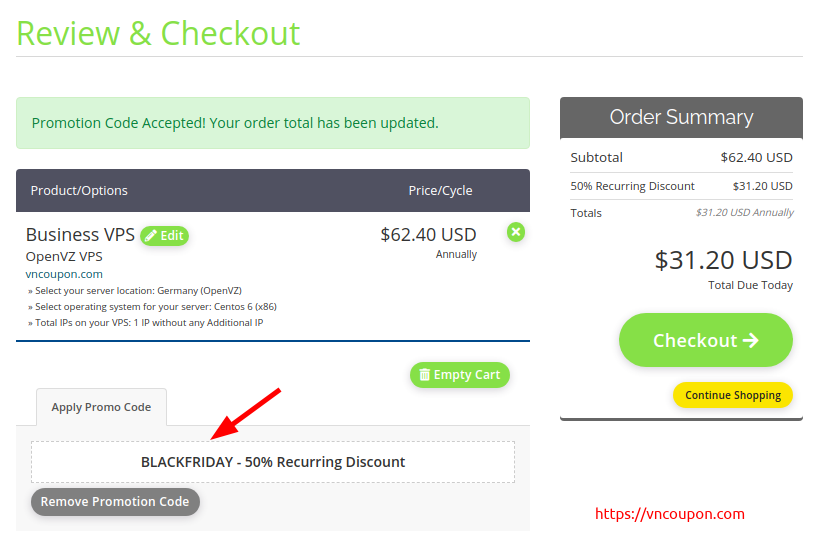The width and height of the screenshot is (832, 537).
Task: Click the $31.20 USD total due amount
Action: point(723,260)
